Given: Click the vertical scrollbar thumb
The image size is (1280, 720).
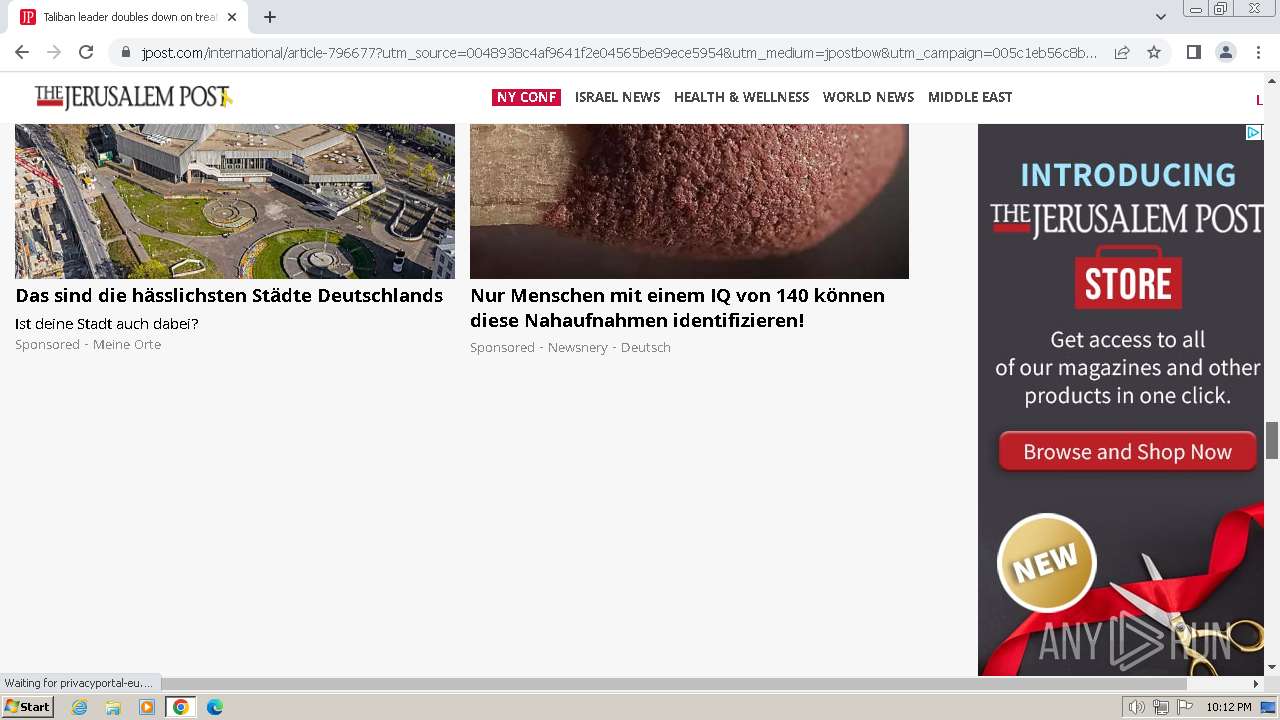Looking at the screenshot, I should click(1272, 440).
